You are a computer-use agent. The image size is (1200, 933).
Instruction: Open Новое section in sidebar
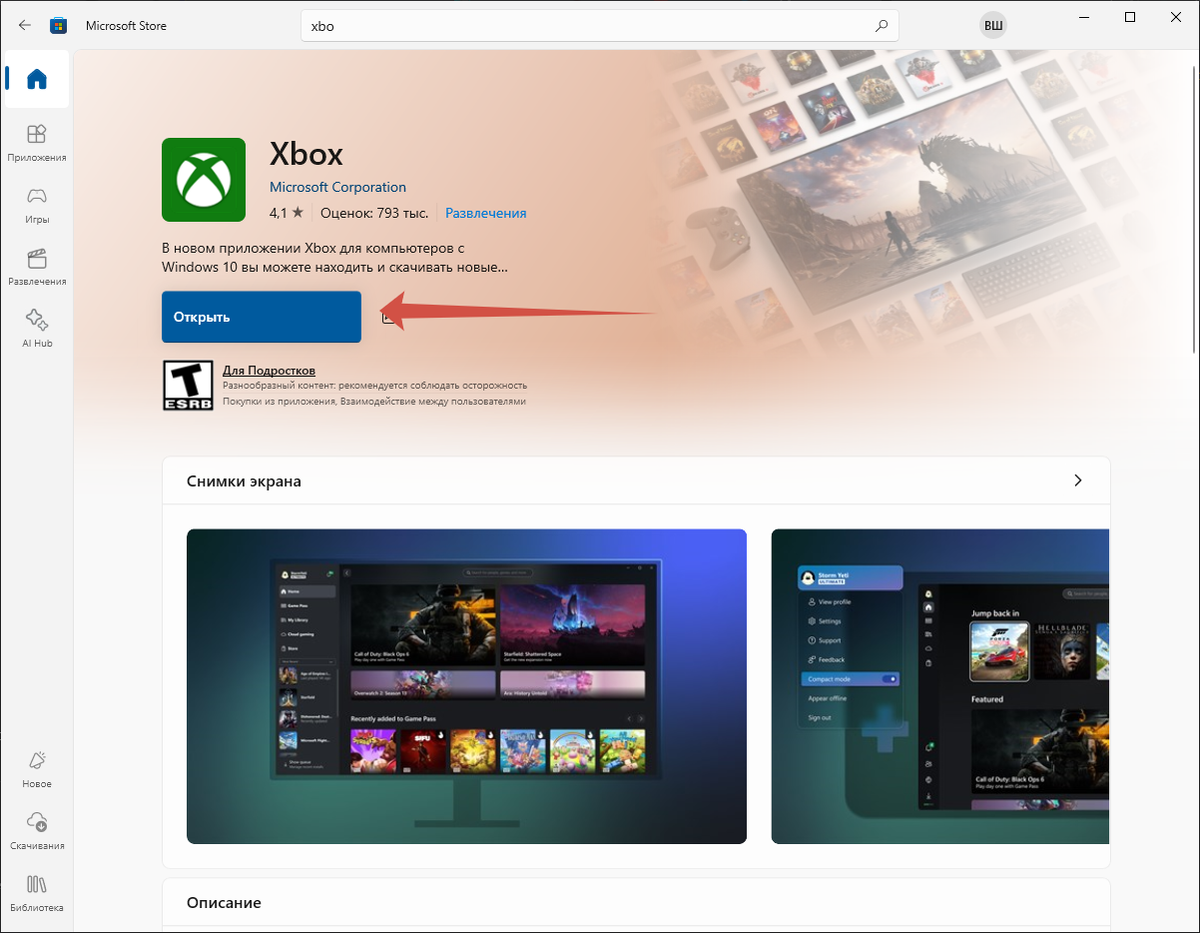click(37, 770)
